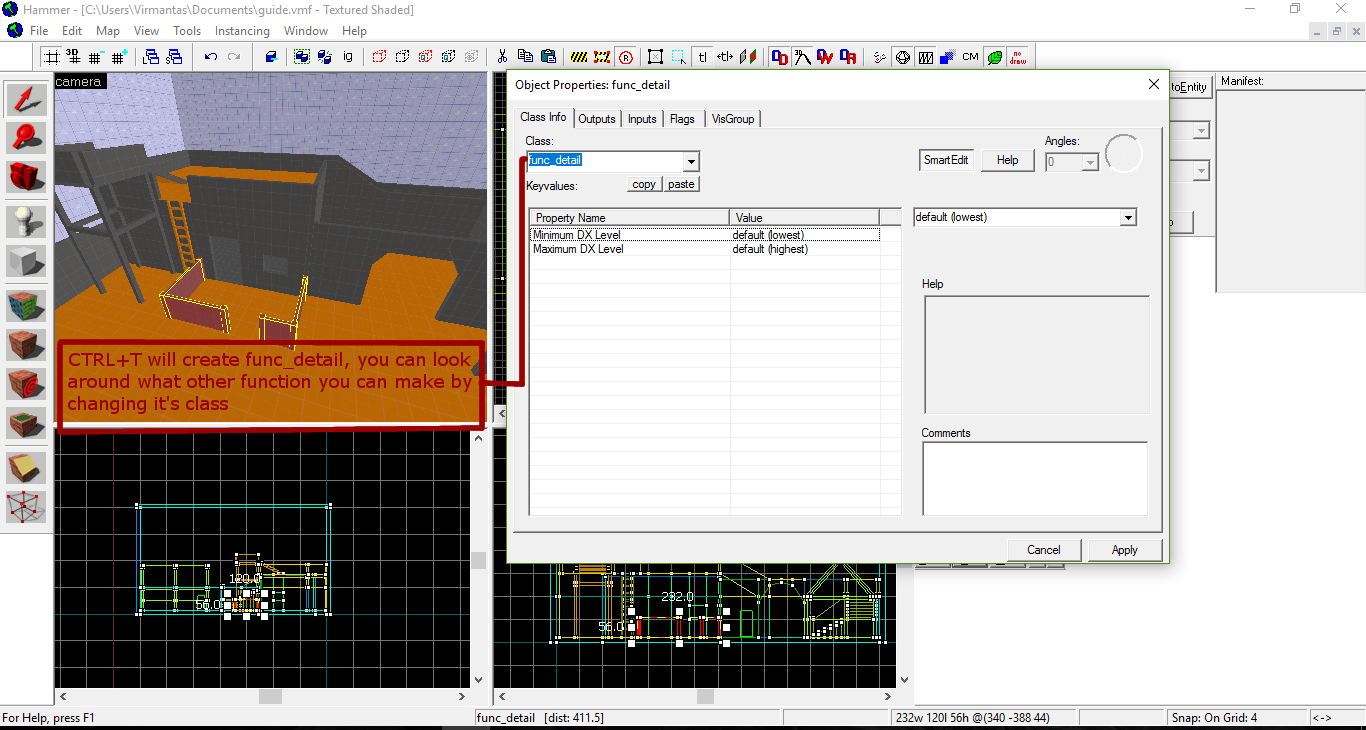Toggle Radius Culling 'R' button
The height and width of the screenshot is (730, 1366).
point(626,57)
